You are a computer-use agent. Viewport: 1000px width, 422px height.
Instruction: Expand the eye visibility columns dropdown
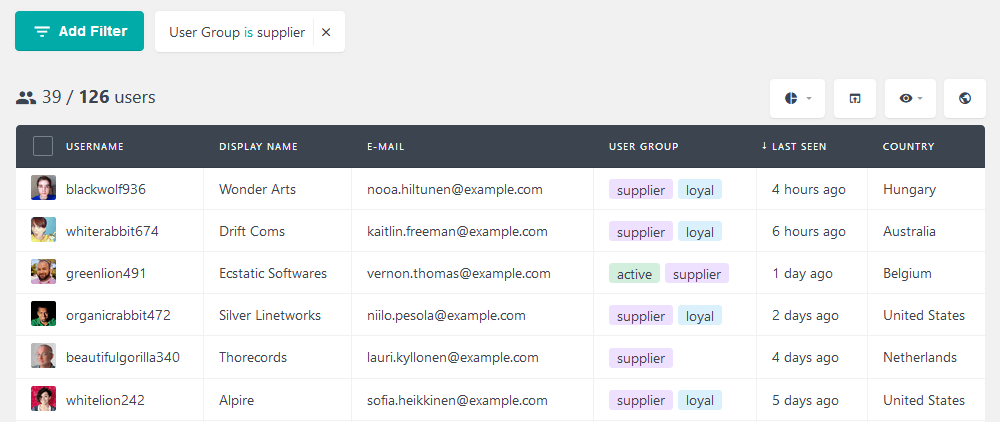[x=910, y=98]
